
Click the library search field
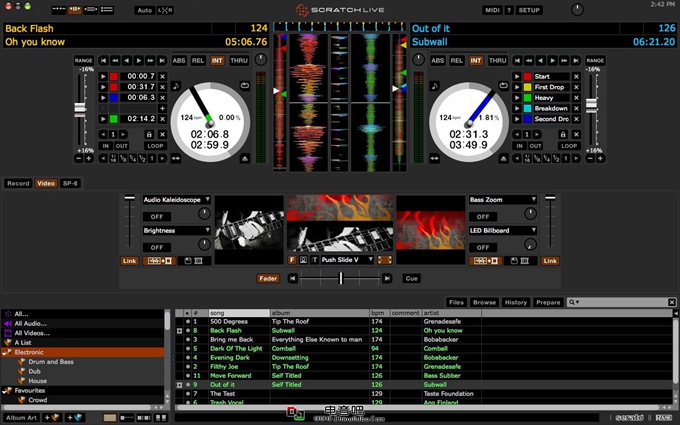click(x=621, y=302)
